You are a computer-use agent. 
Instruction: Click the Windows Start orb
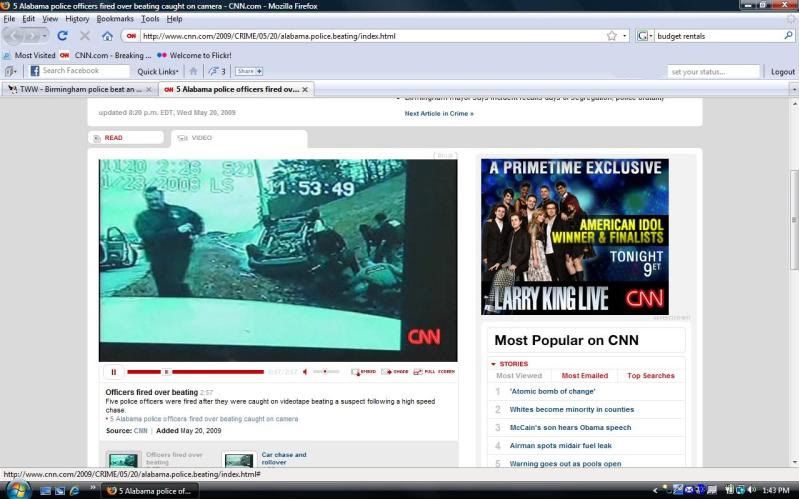[x=17, y=490]
